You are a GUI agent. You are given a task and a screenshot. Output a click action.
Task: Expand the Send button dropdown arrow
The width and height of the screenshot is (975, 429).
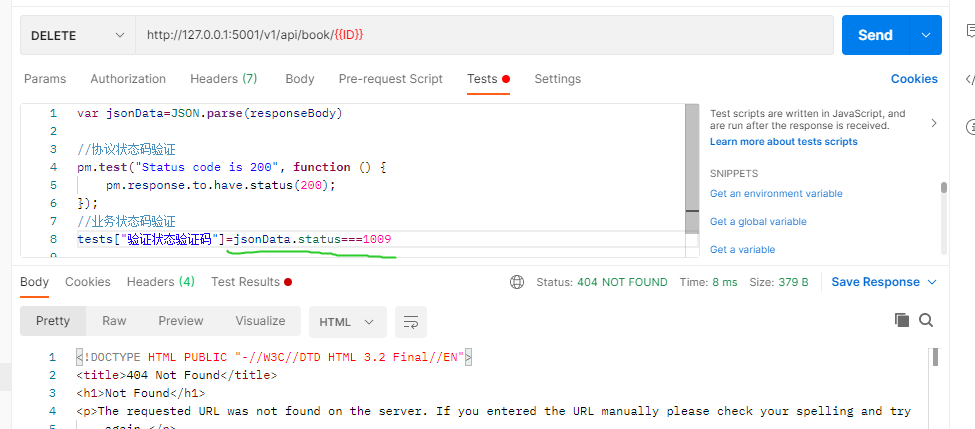click(924, 35)
